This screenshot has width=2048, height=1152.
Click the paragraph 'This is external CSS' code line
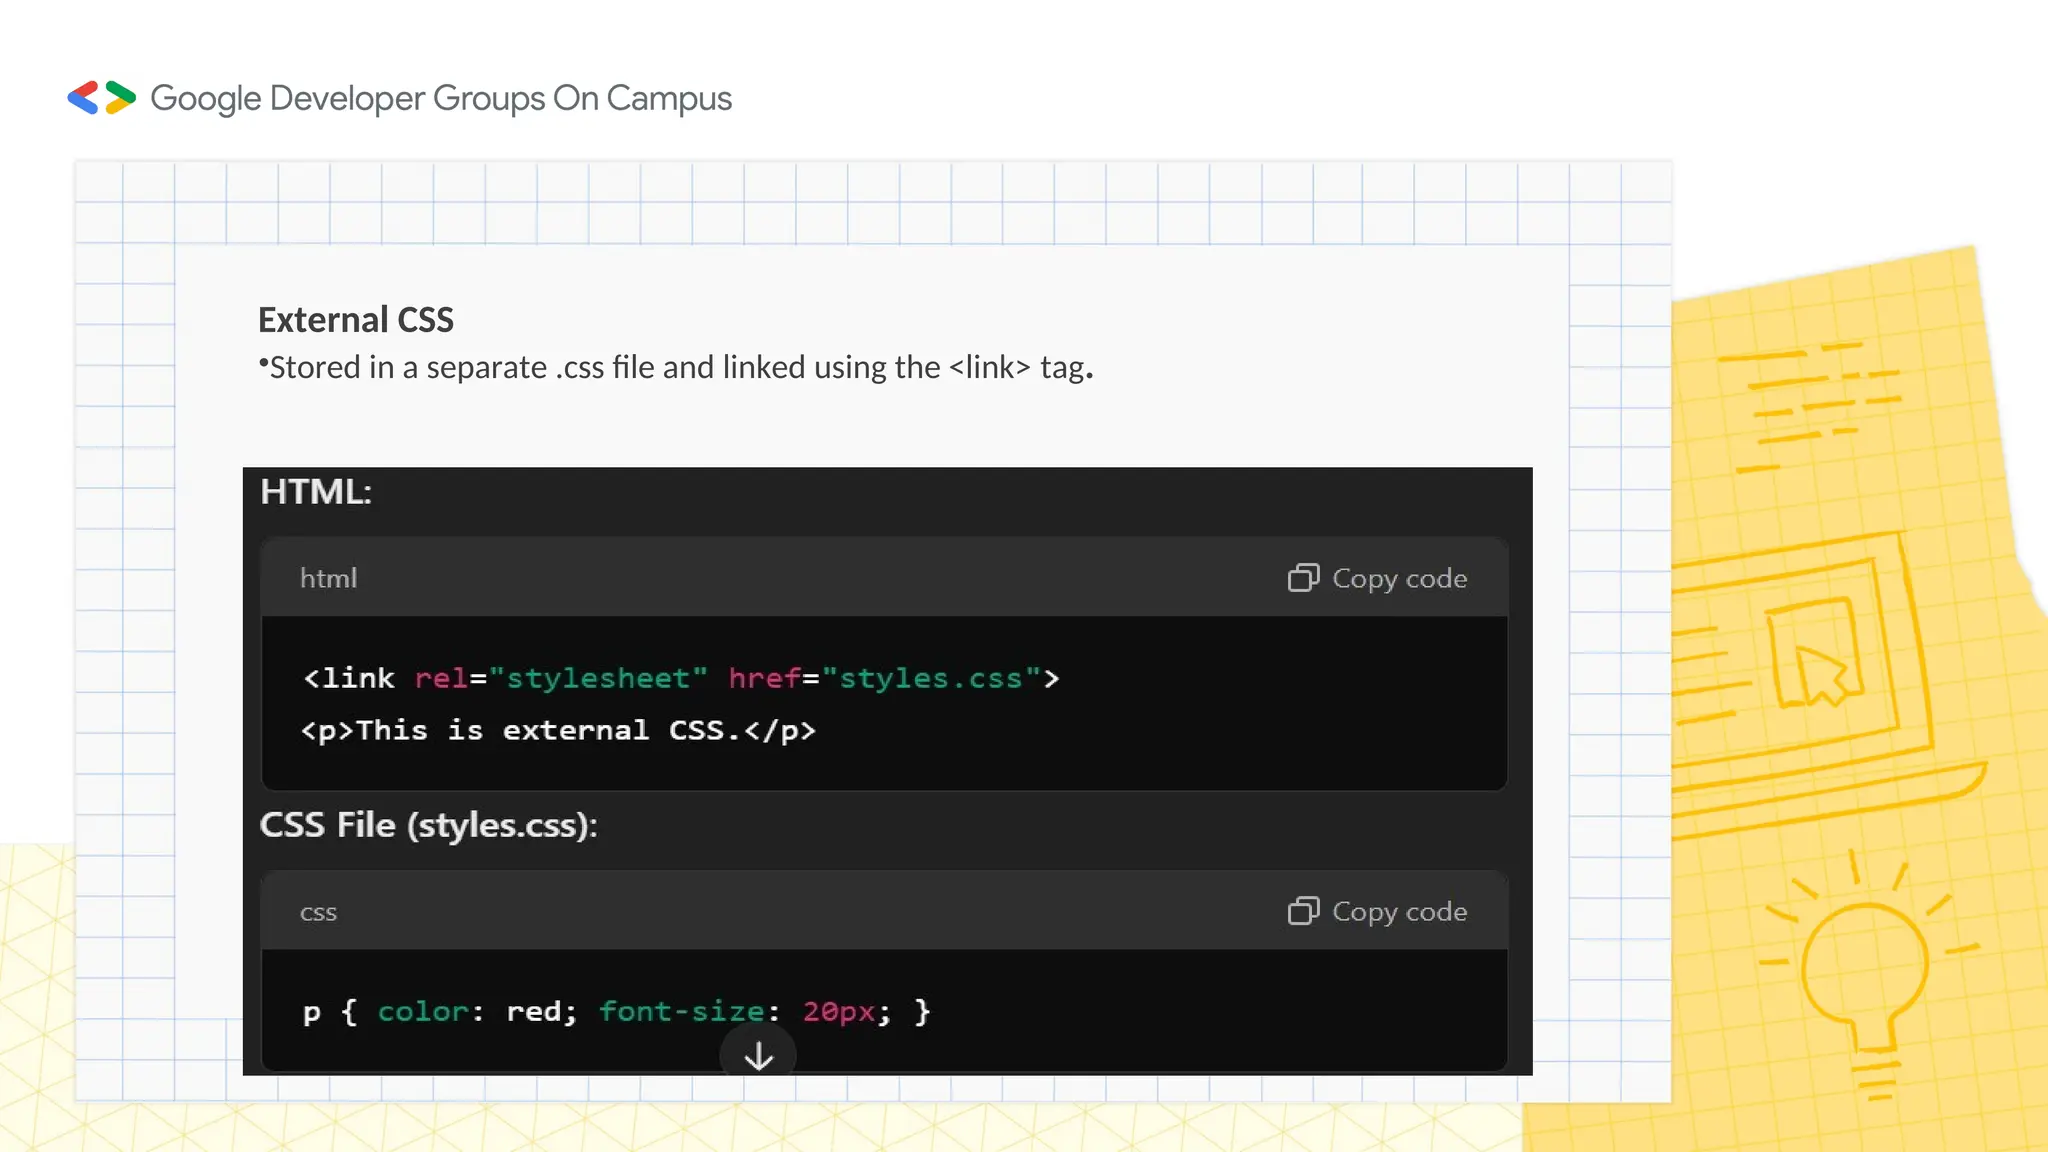(558, 730)
